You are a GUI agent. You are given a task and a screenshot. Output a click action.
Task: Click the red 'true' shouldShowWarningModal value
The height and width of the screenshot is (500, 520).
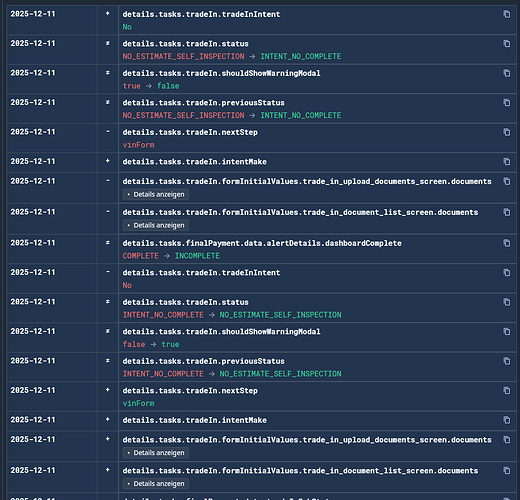(x=132, y=86)
